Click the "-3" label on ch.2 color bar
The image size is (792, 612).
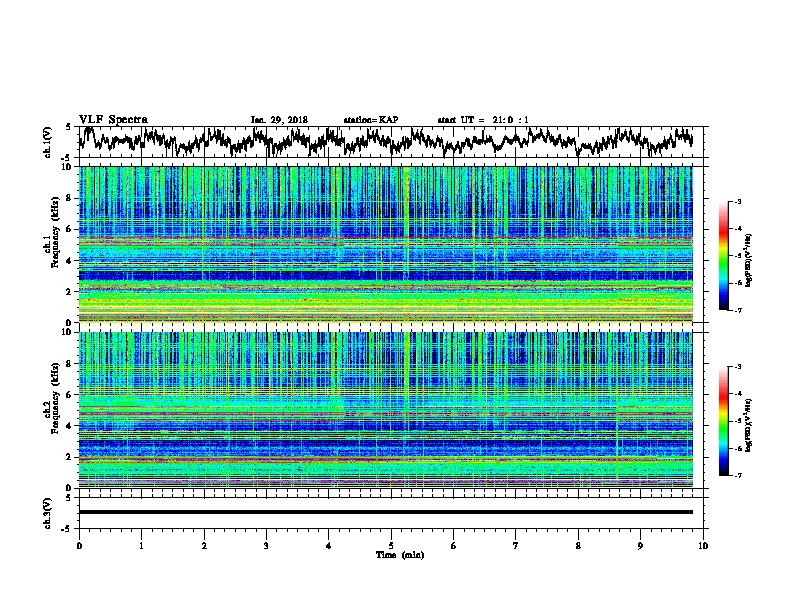tap(738, 367)
